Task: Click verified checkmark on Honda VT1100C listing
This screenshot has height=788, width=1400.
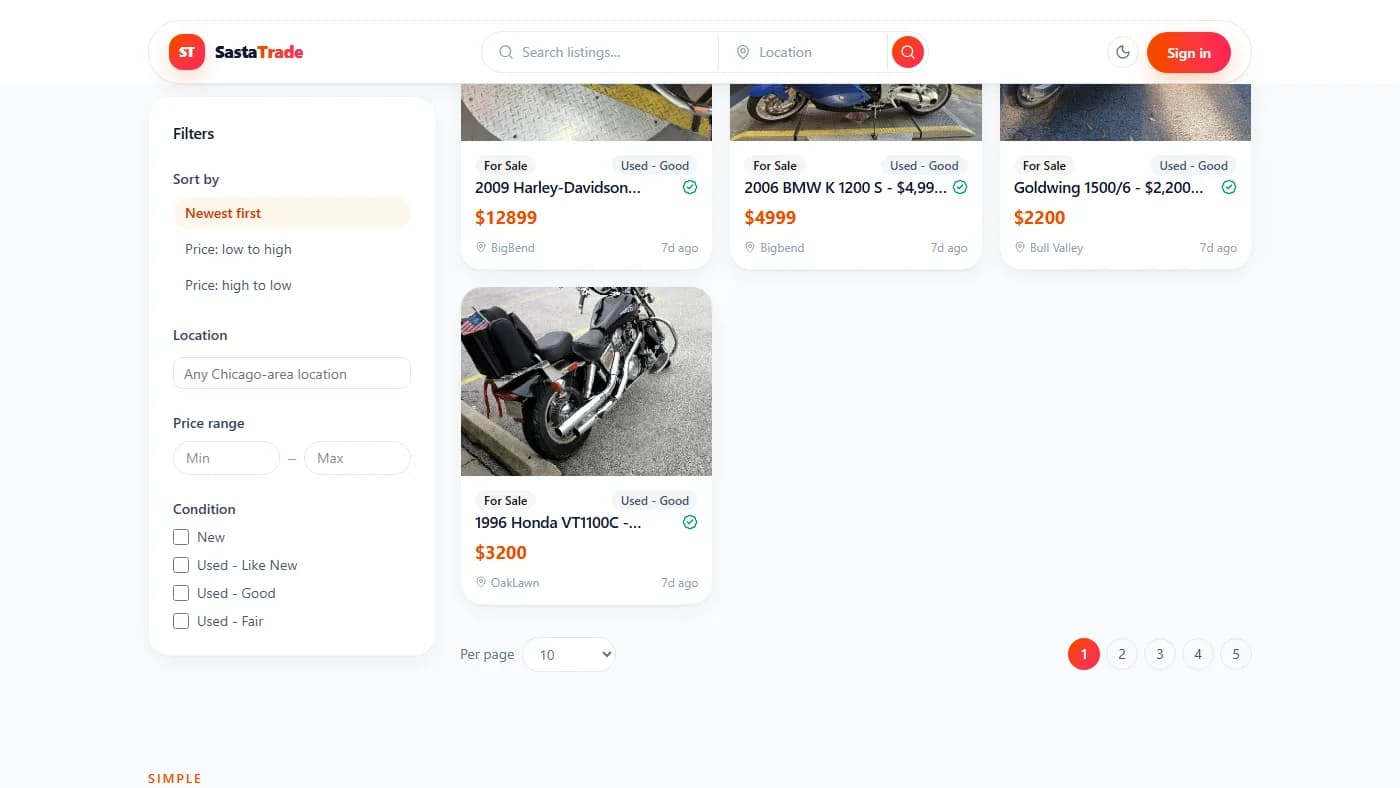Action: [690, 522]
